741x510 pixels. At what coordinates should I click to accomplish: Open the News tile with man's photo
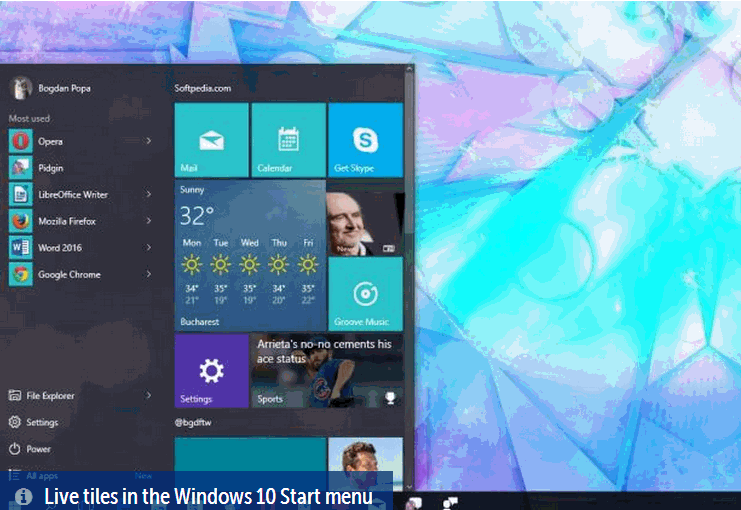click(365, 218)
